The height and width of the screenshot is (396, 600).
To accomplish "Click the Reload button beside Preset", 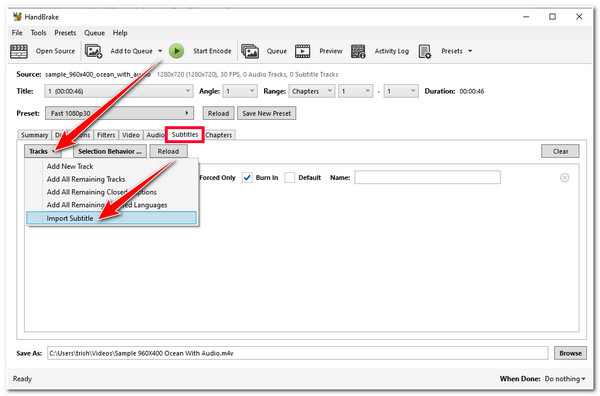I will [218, 113].
